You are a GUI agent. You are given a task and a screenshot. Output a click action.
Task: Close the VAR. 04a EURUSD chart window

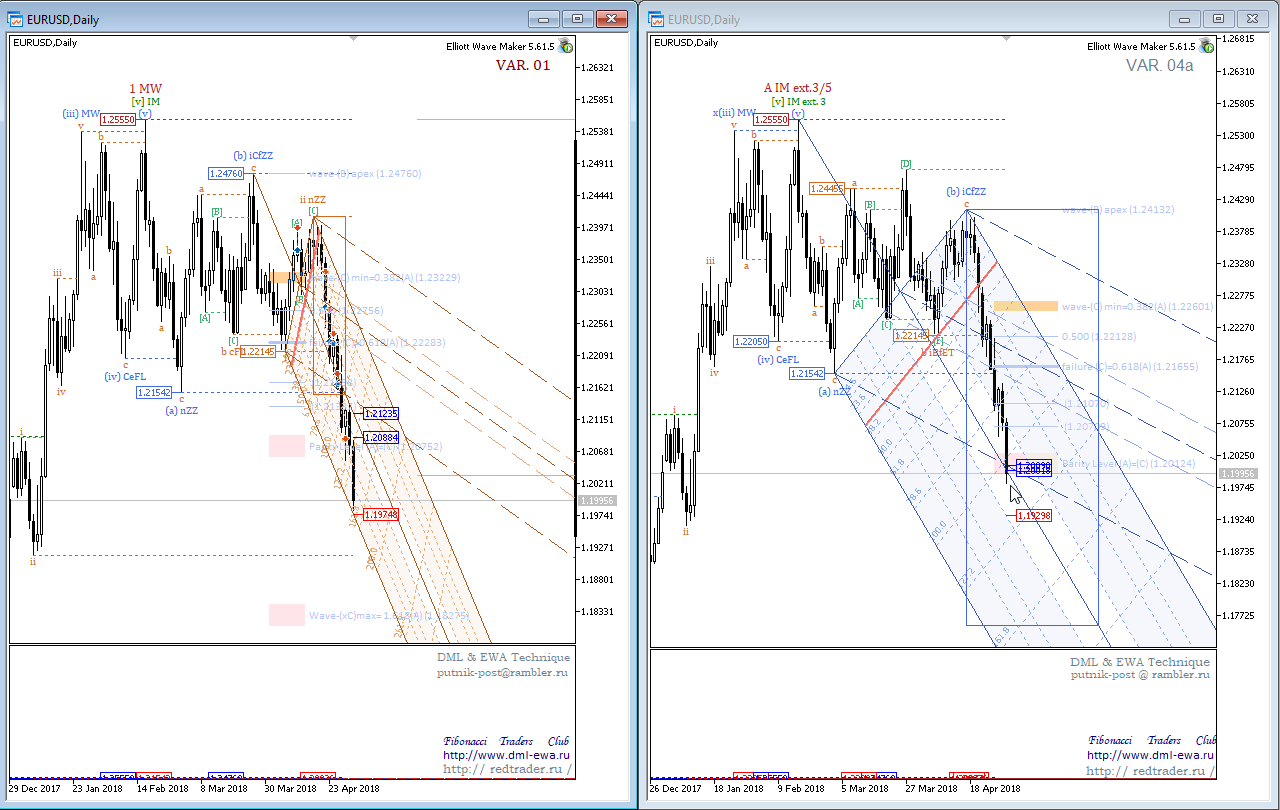[x=1251, y=19]
